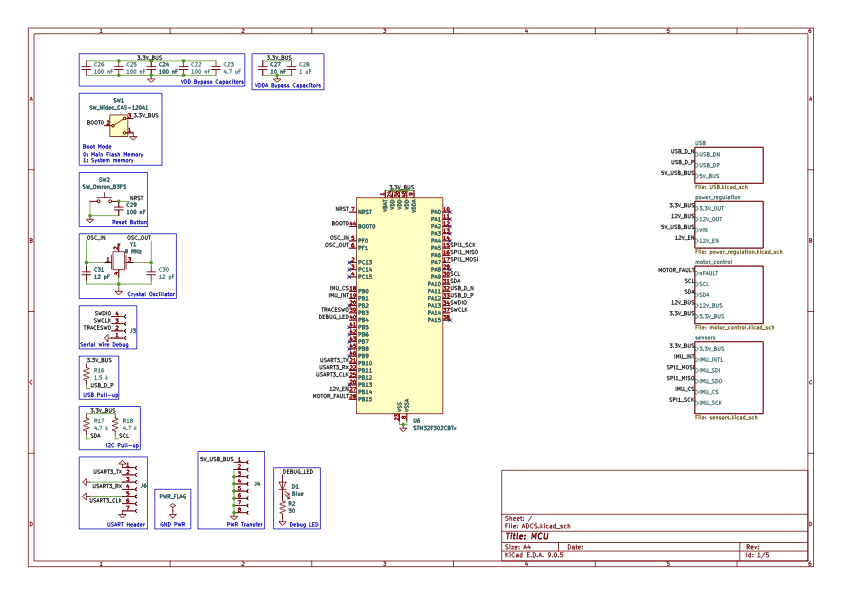Click 'File: motor_control.kicad_sch' label

coord(734,327)
